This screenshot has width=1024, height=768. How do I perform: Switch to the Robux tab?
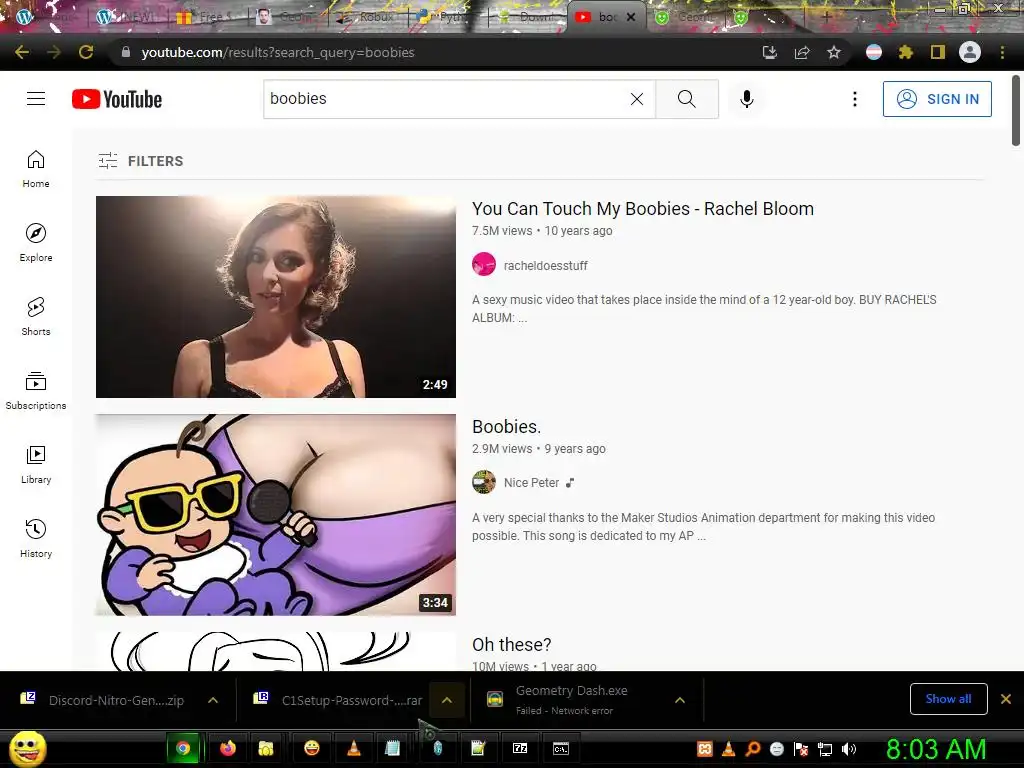pos(368,17)
